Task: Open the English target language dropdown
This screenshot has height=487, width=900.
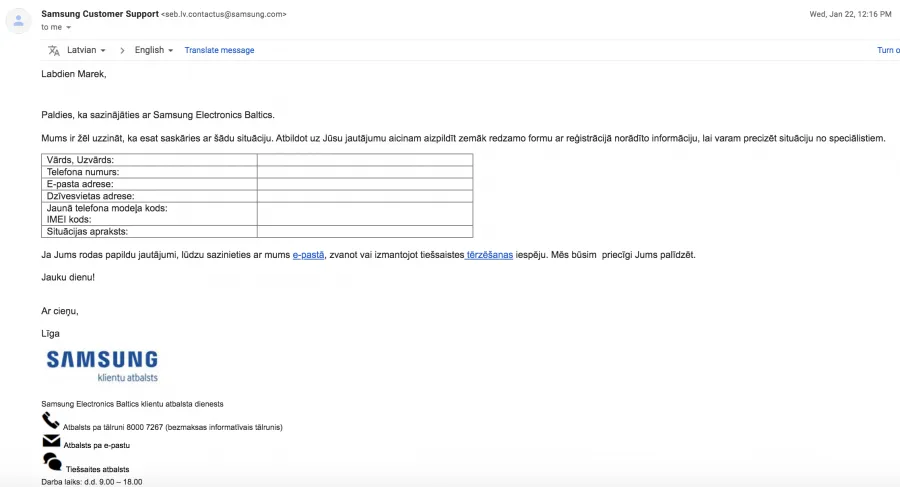Action: point(153,50)
